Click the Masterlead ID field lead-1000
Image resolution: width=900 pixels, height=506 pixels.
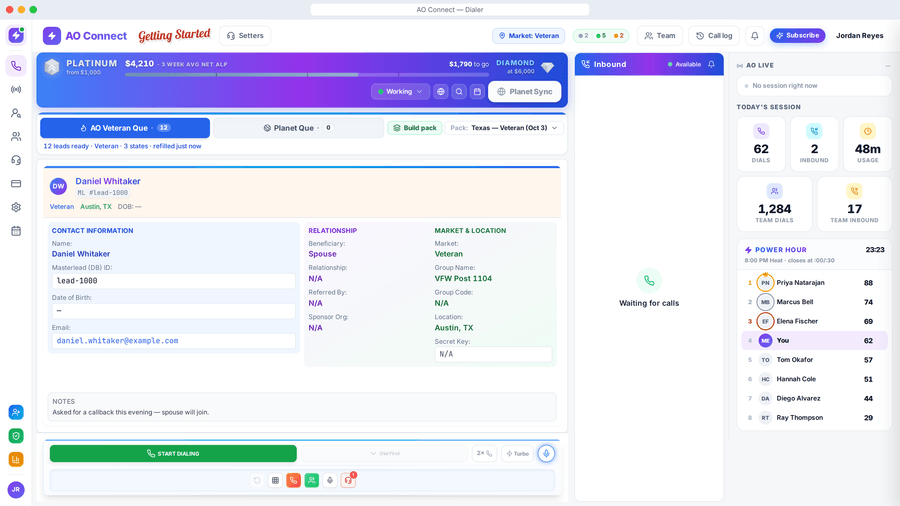(173, 281)
